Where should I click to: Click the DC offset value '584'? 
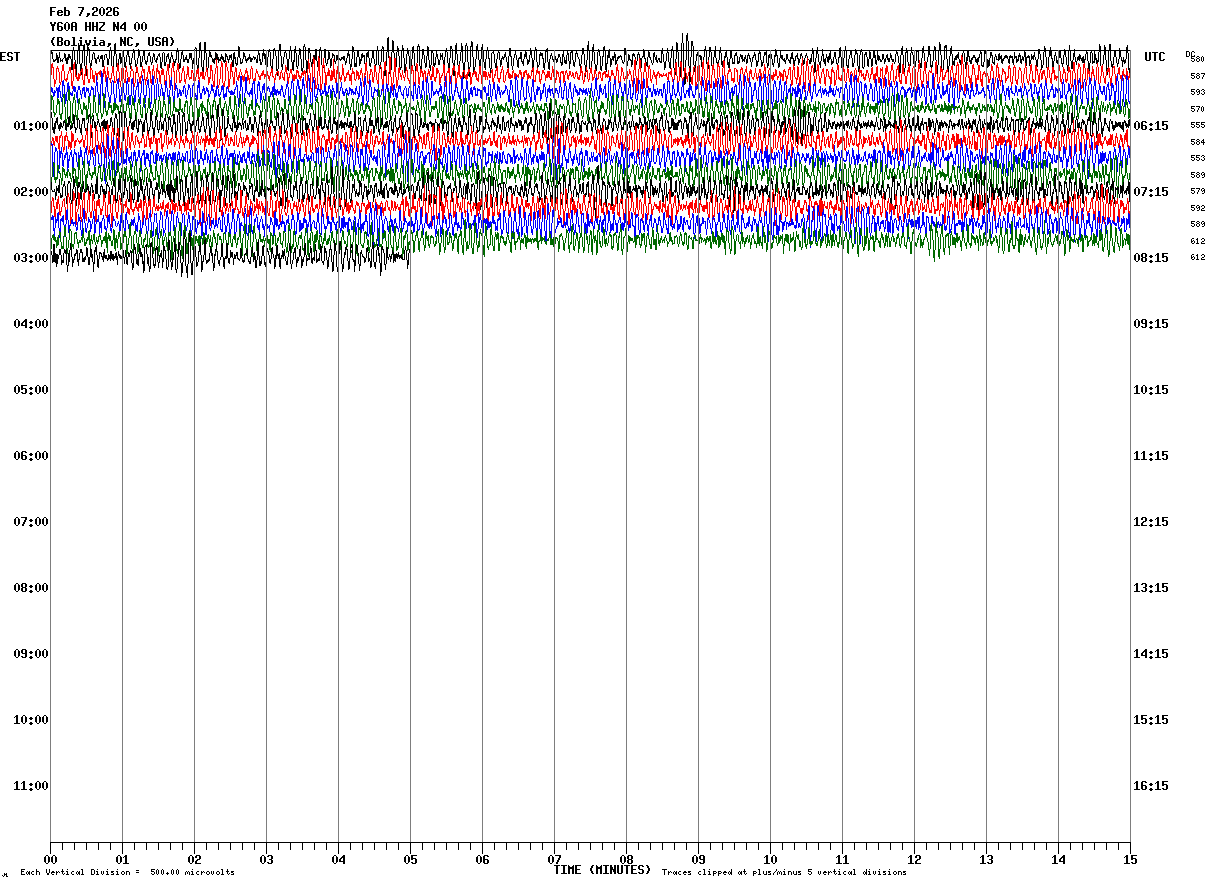click(1197, 142)
